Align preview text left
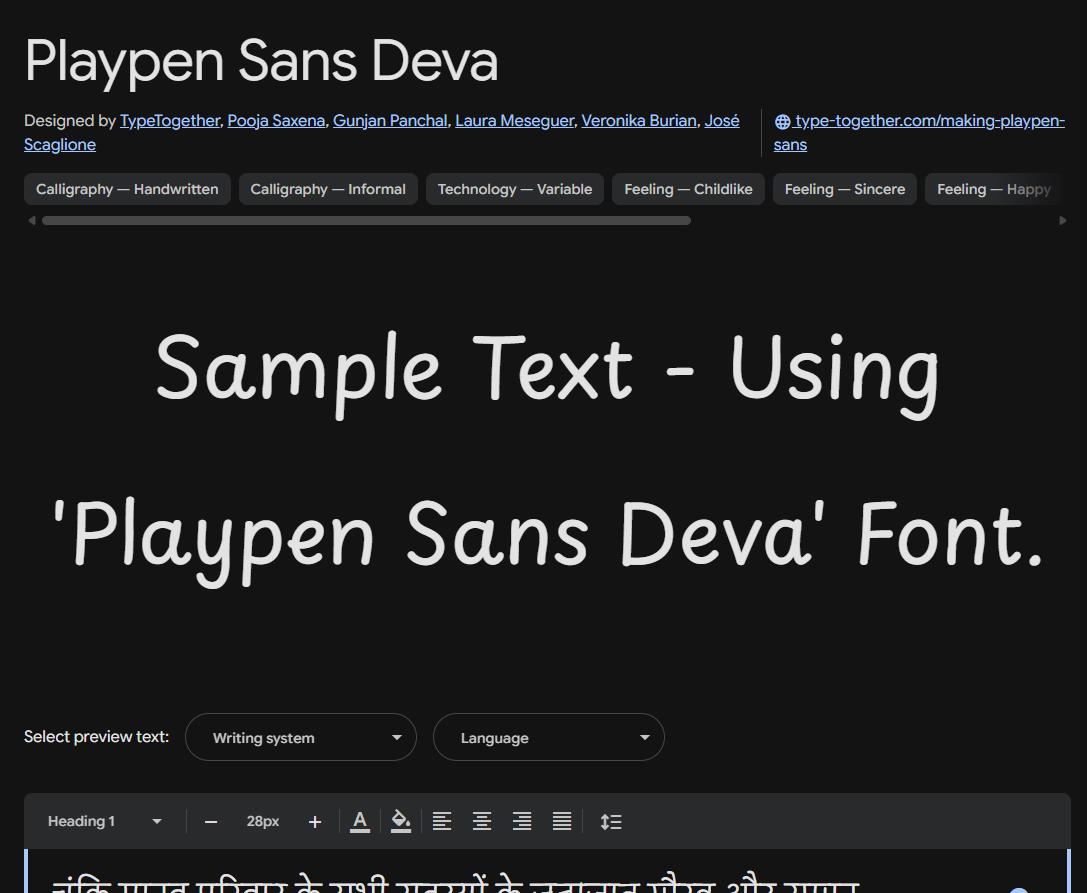 click(442, 822)
